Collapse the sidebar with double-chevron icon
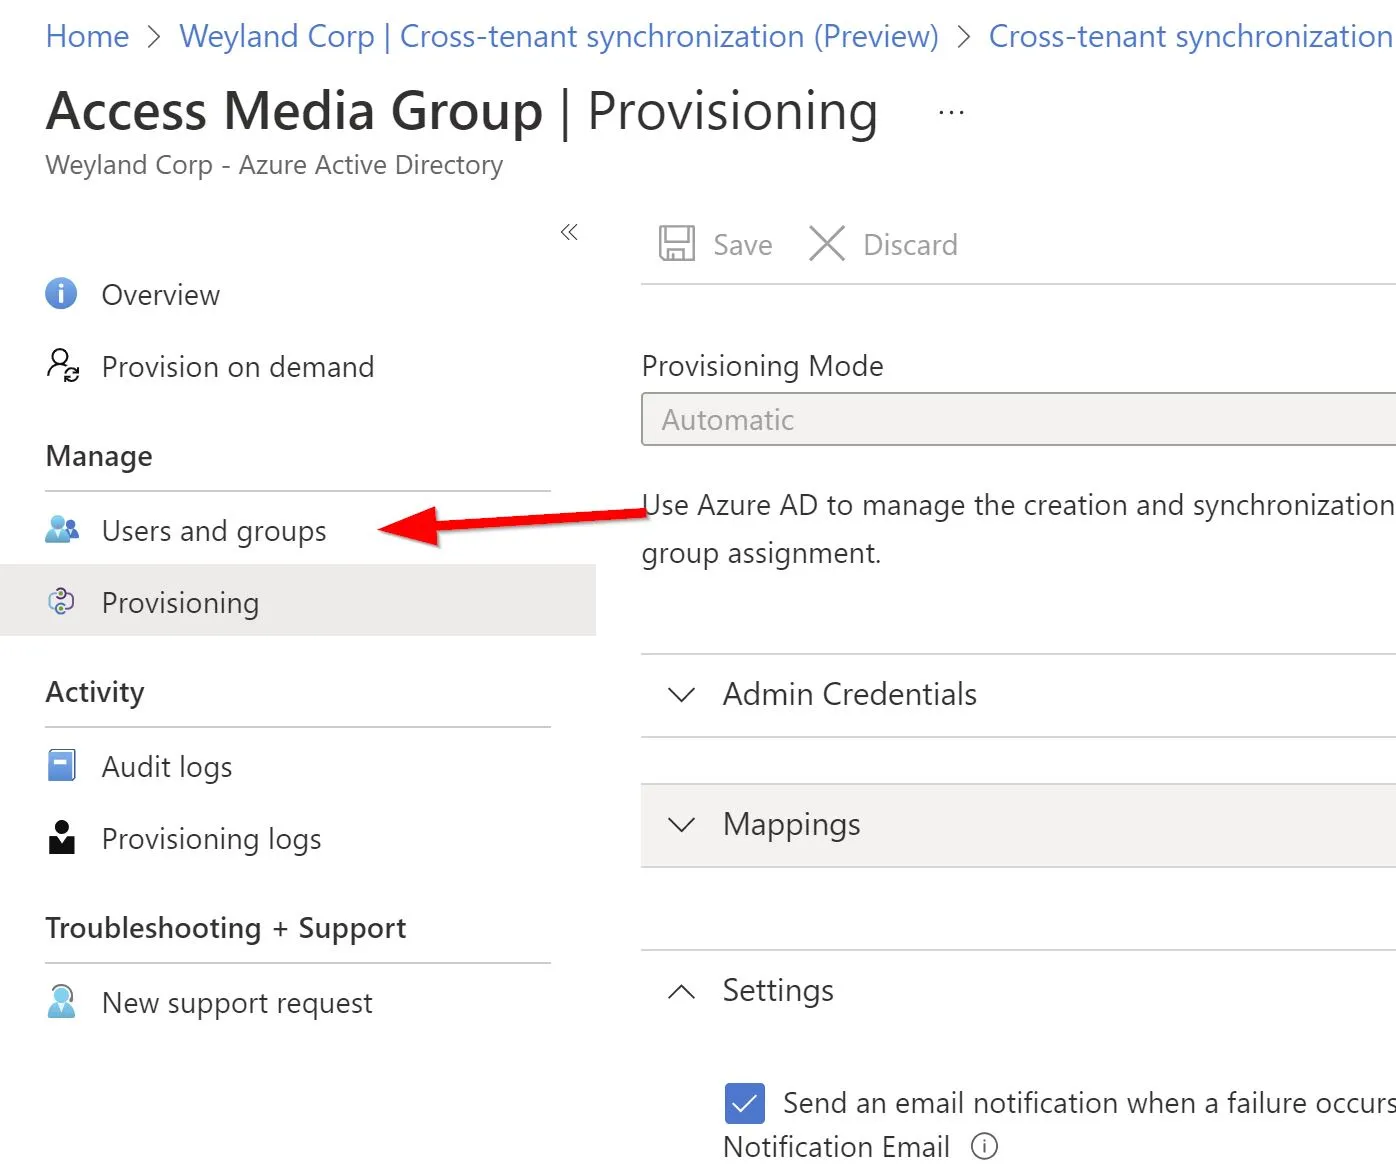The image size is (1396, 1172). coord(569,232)
